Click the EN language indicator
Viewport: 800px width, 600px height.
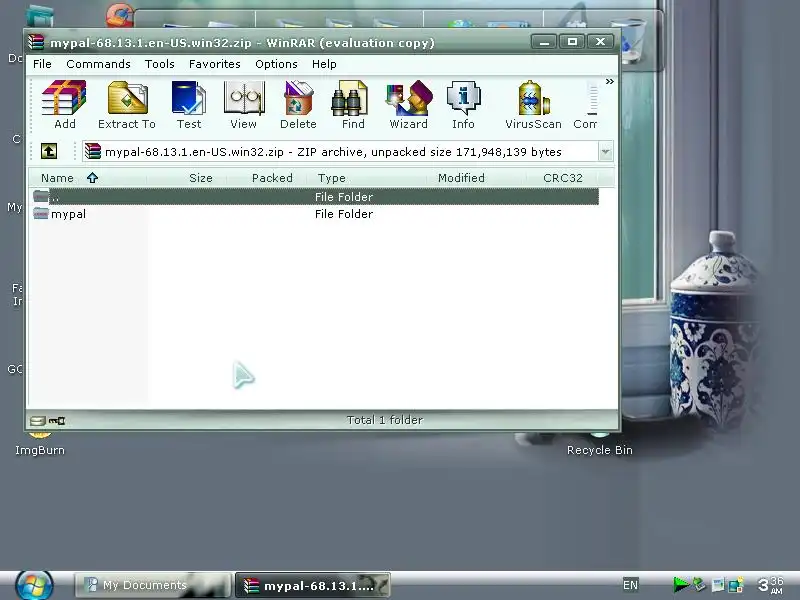[x=630, y=585]
